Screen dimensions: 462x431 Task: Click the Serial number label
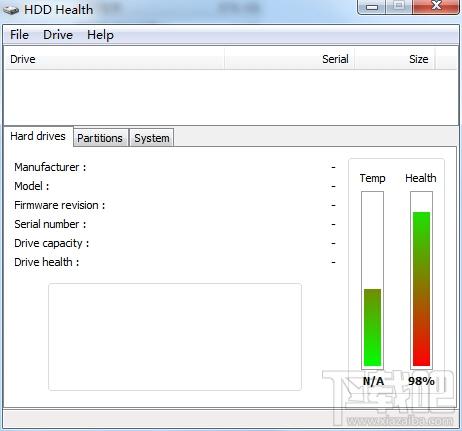pyautogui.click(x=50, y=224)
